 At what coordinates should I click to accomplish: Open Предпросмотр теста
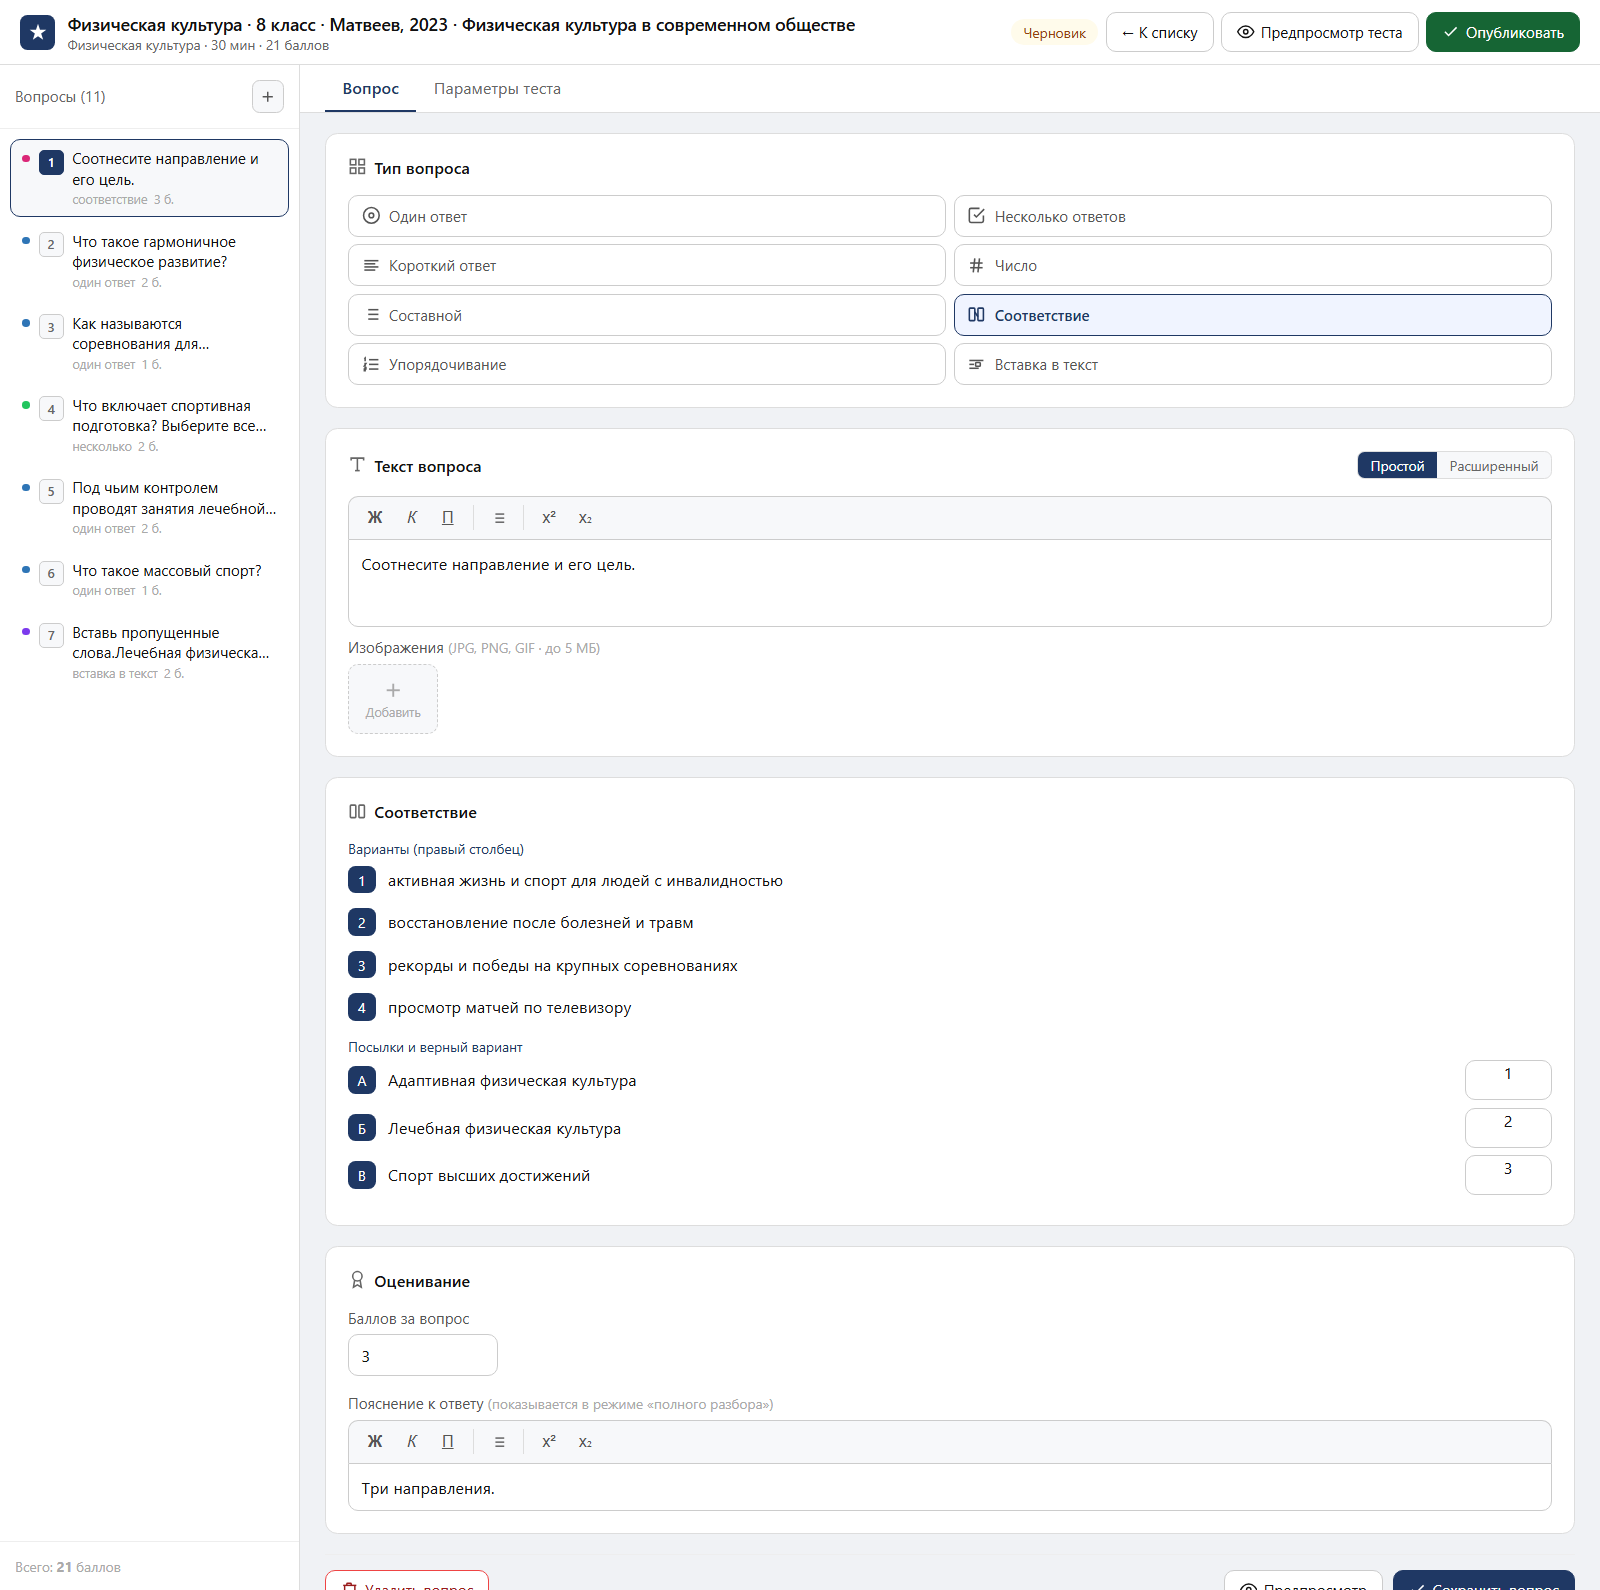point(1320,32)
